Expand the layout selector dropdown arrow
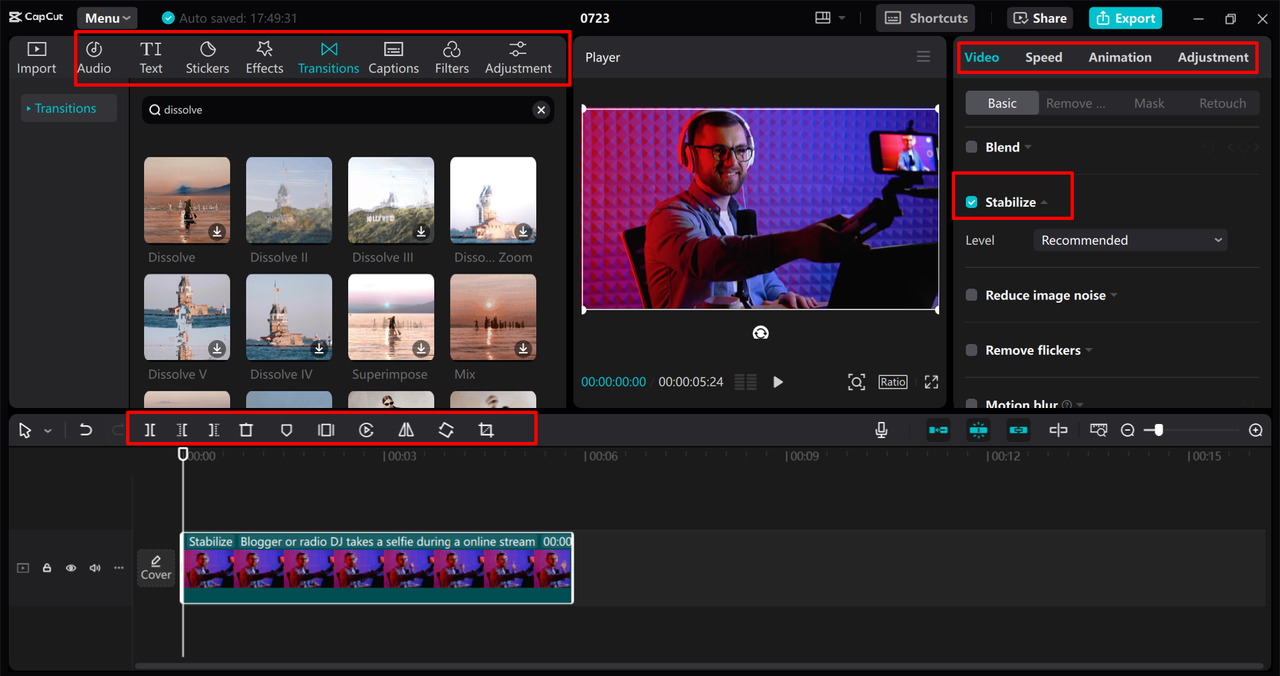Viewport: 1280px width, 676px height. 841,18
